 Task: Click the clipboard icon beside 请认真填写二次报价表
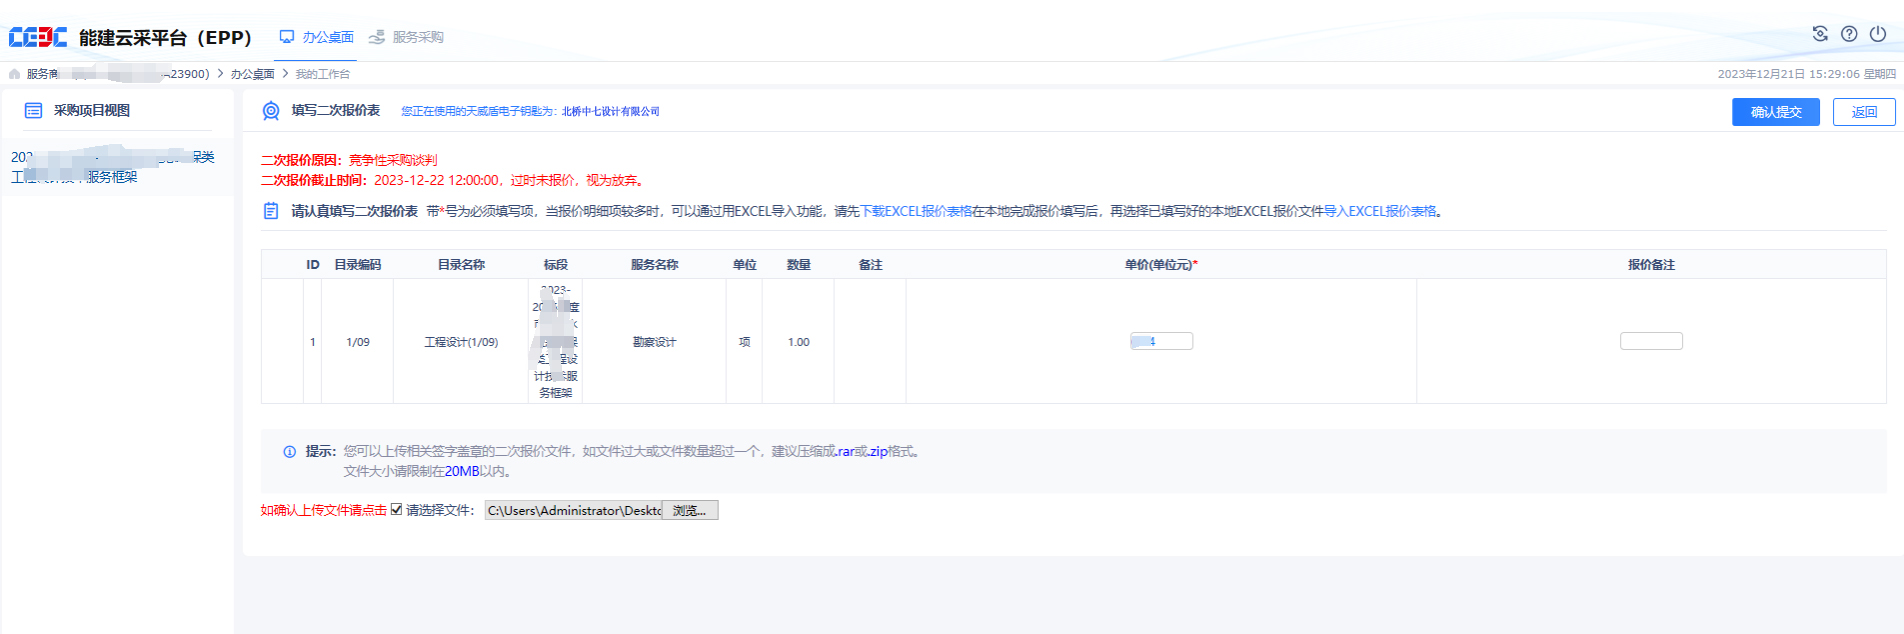tap(271, 211)
